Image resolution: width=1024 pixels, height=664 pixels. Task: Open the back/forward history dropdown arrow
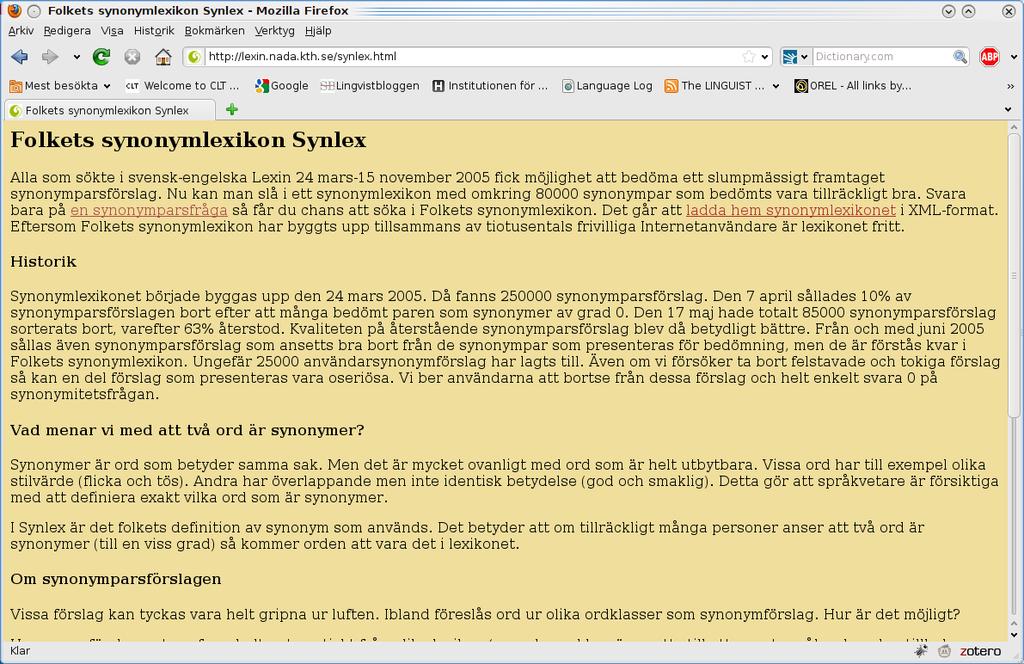(x=76, y=57)
